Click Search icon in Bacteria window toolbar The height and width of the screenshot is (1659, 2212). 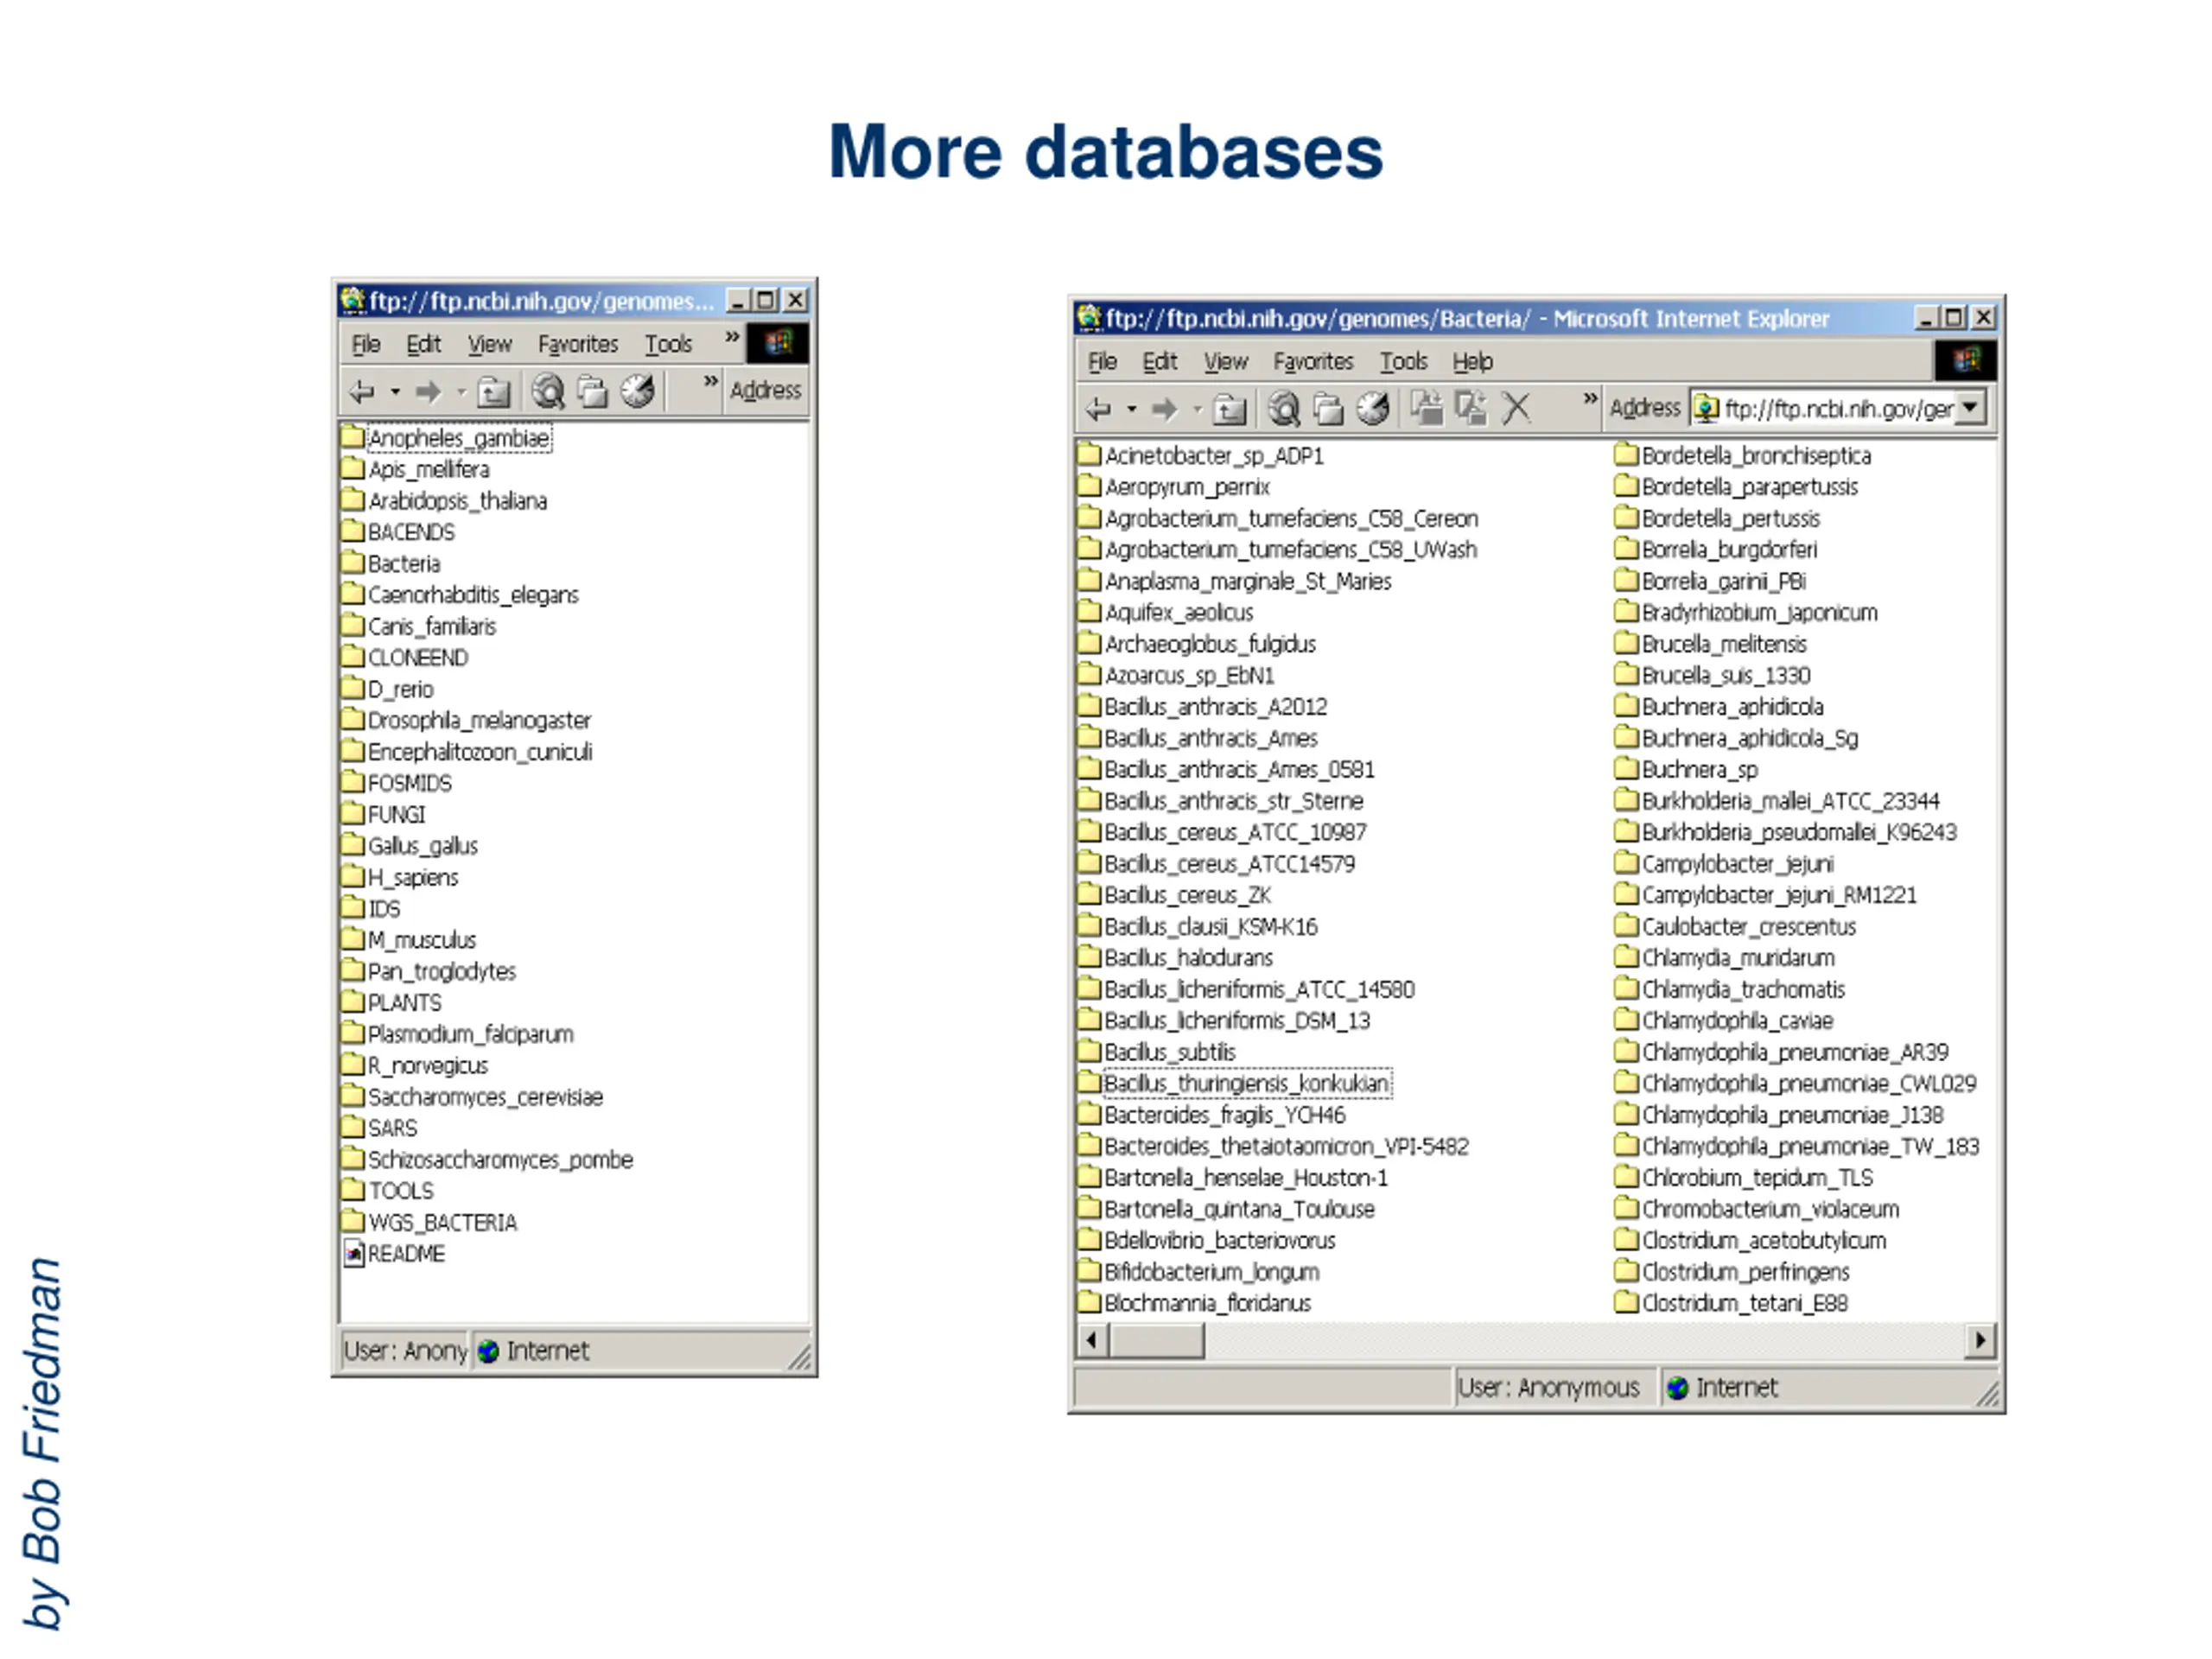click(1284, 408)
